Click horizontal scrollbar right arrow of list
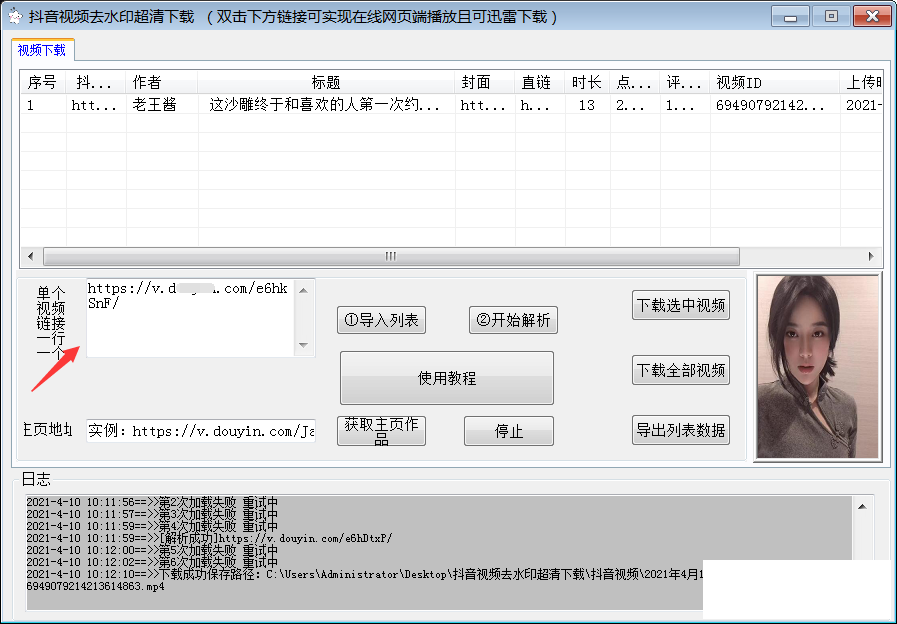The image size is (897, 624). pos(871,256)
